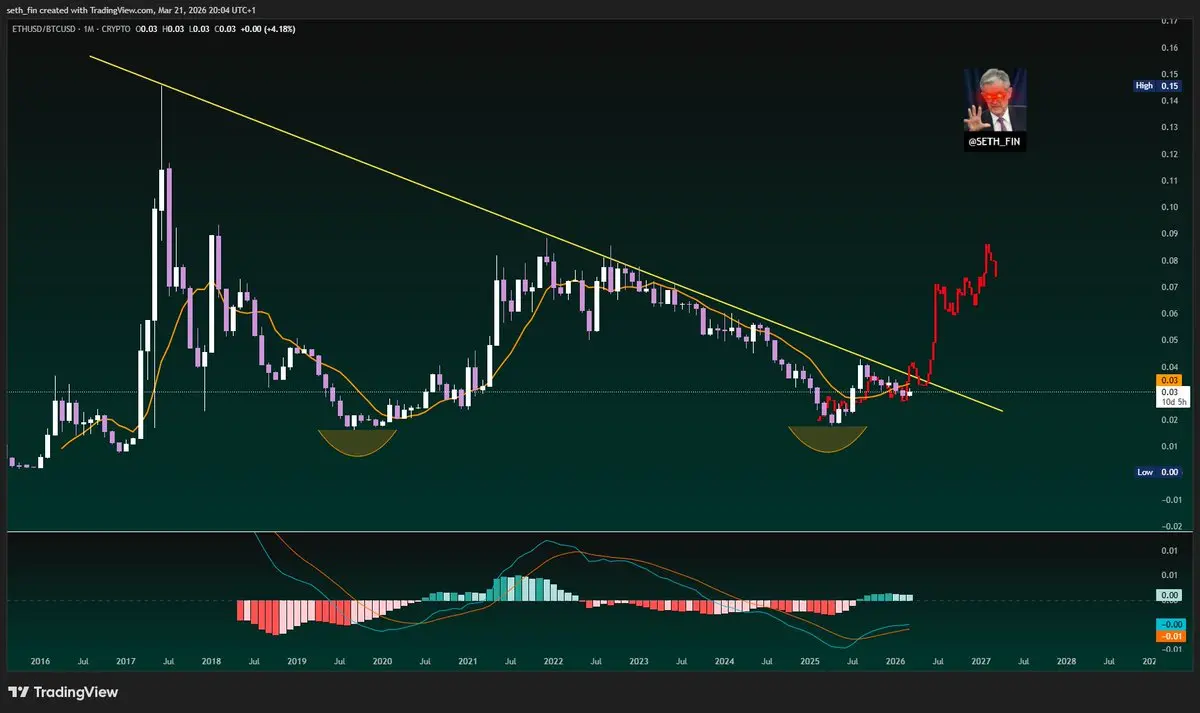Click the @SETH_FIN name tag
The height and width of the screenshot is (713, 1200).
[x=995, y=143]
